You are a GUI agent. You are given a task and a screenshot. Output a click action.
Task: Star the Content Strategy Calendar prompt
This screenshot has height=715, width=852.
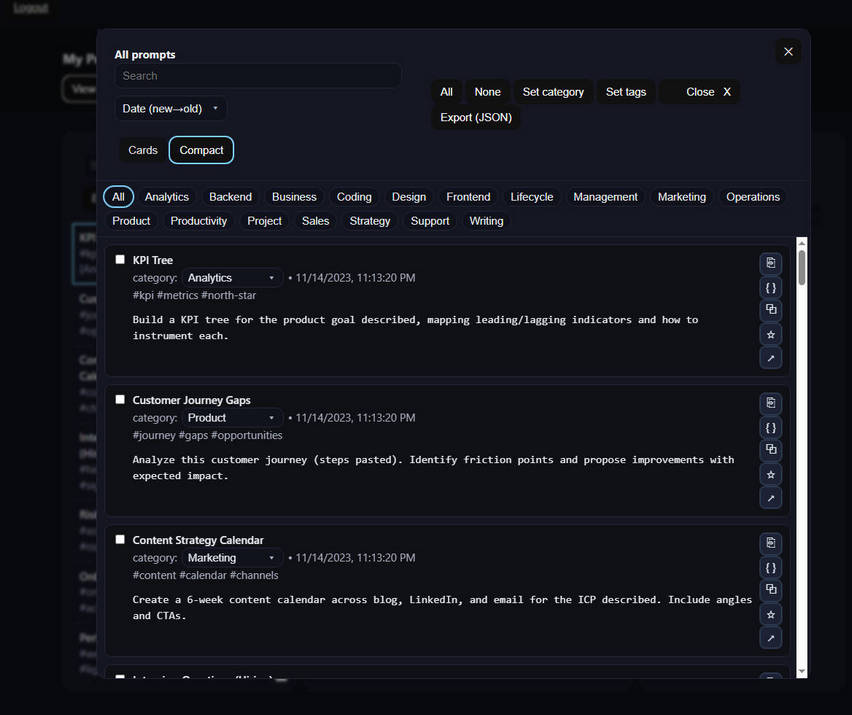(x=770, y=614)
